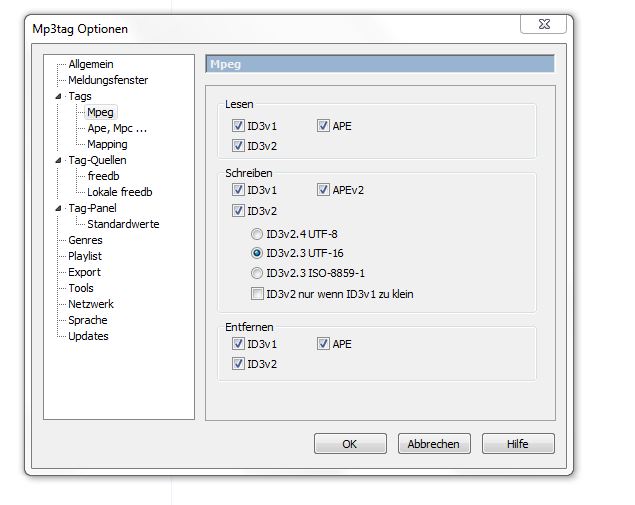Toggle ID3v2 checkbox under Lesen

tap(238, 146)
